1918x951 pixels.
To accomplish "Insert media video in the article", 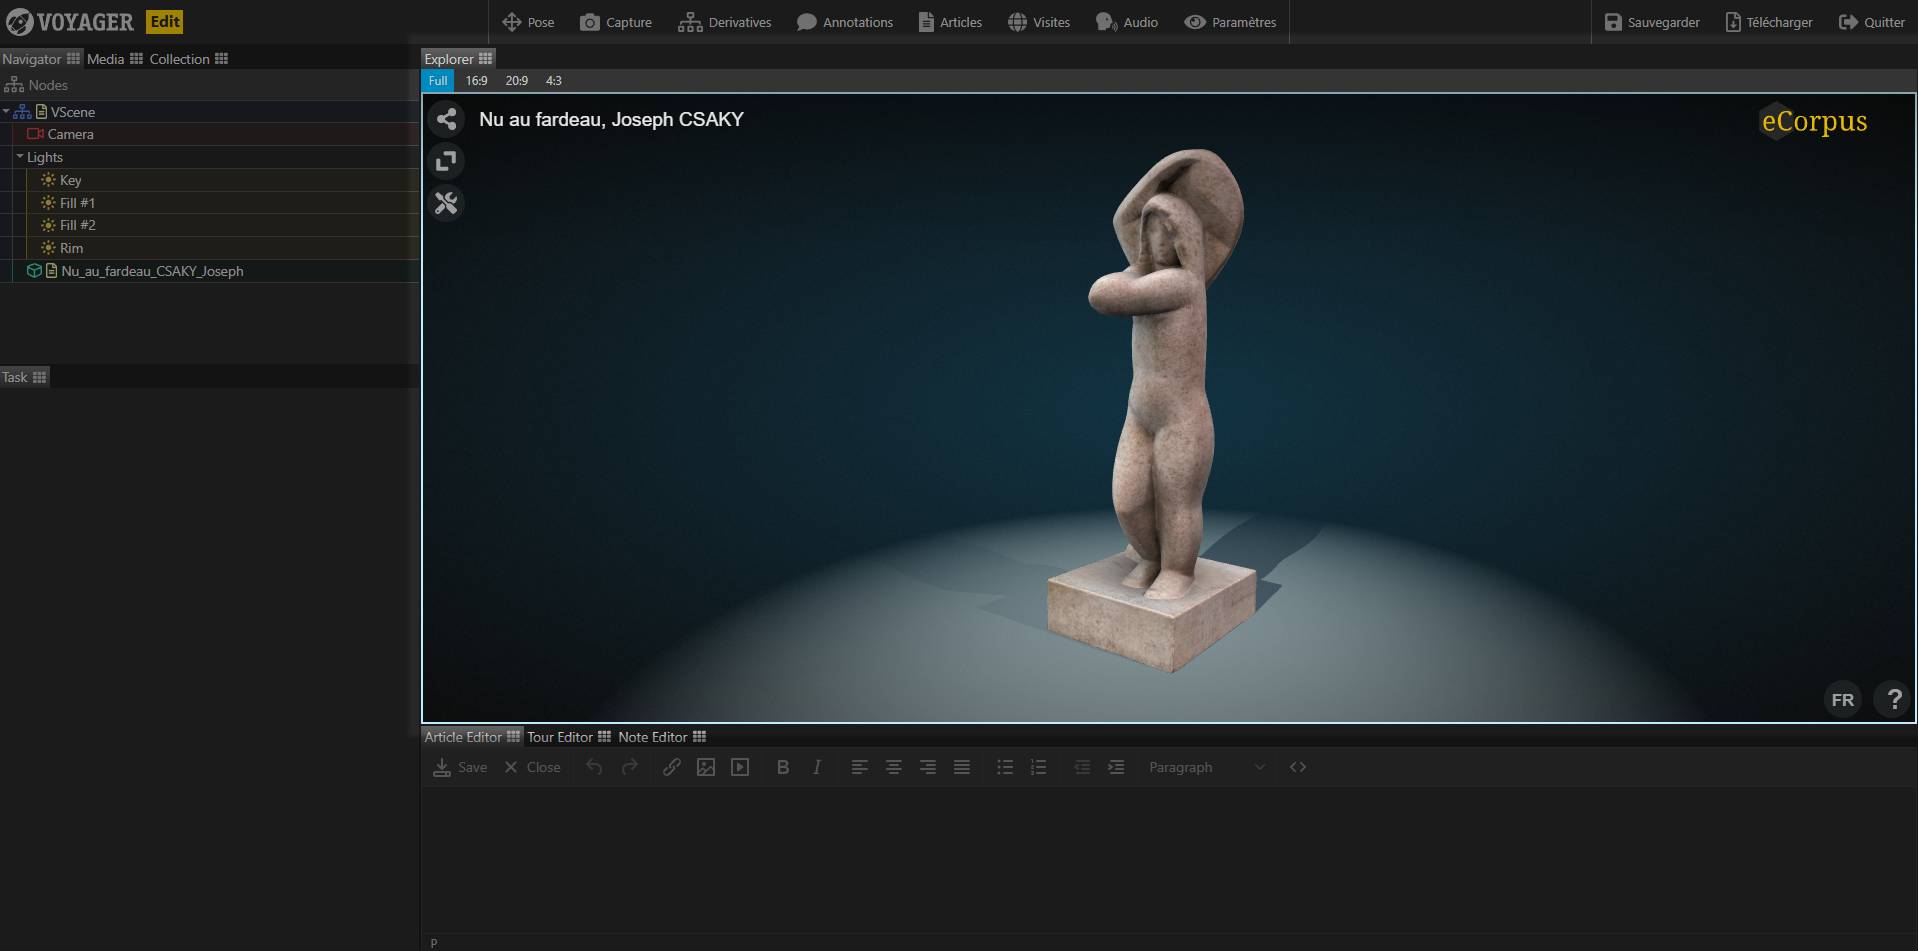I will coord(740,767).
